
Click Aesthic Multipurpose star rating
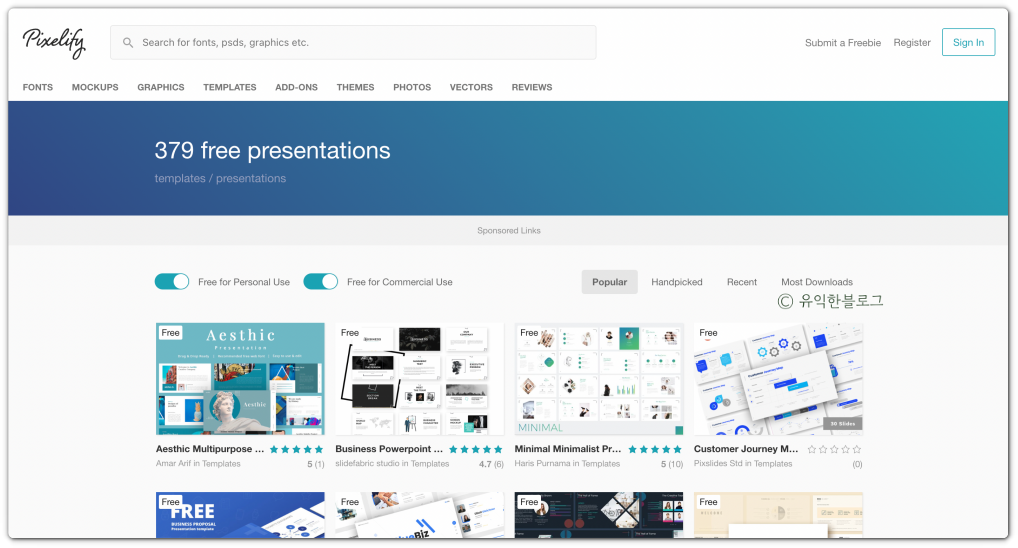(296, 449)
